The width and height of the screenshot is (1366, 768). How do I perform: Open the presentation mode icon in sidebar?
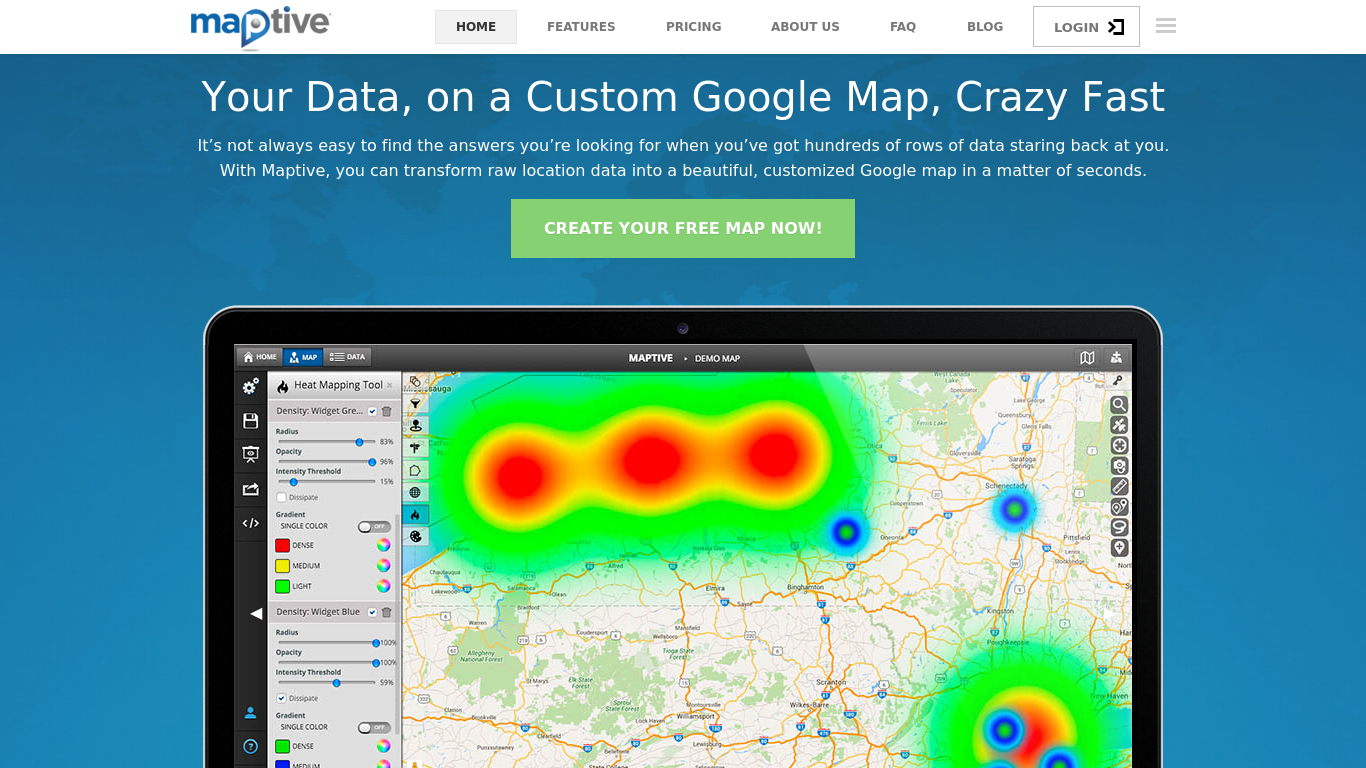point(251,454)
